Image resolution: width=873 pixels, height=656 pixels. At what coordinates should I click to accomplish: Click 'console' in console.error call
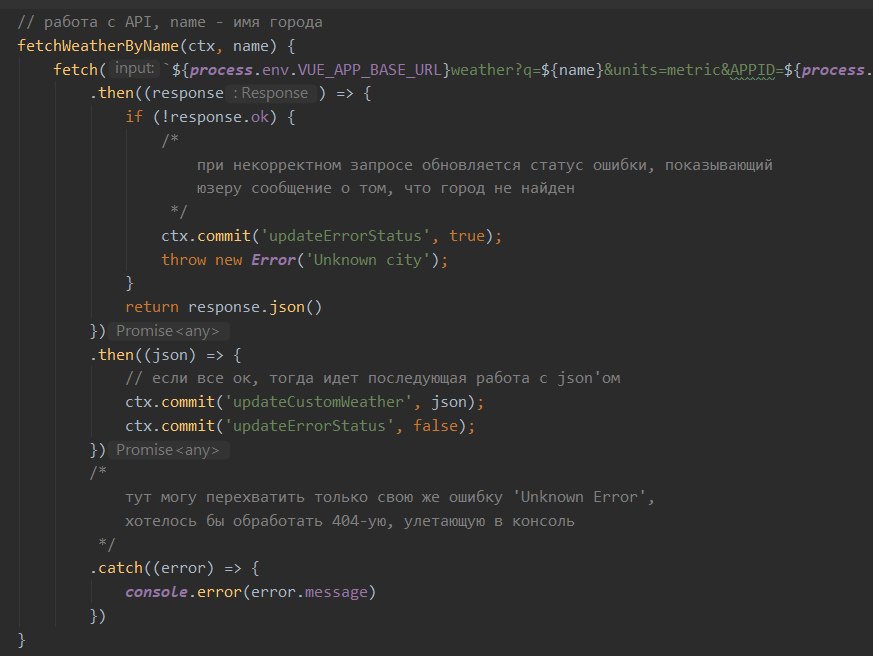(x=156, y=591)
